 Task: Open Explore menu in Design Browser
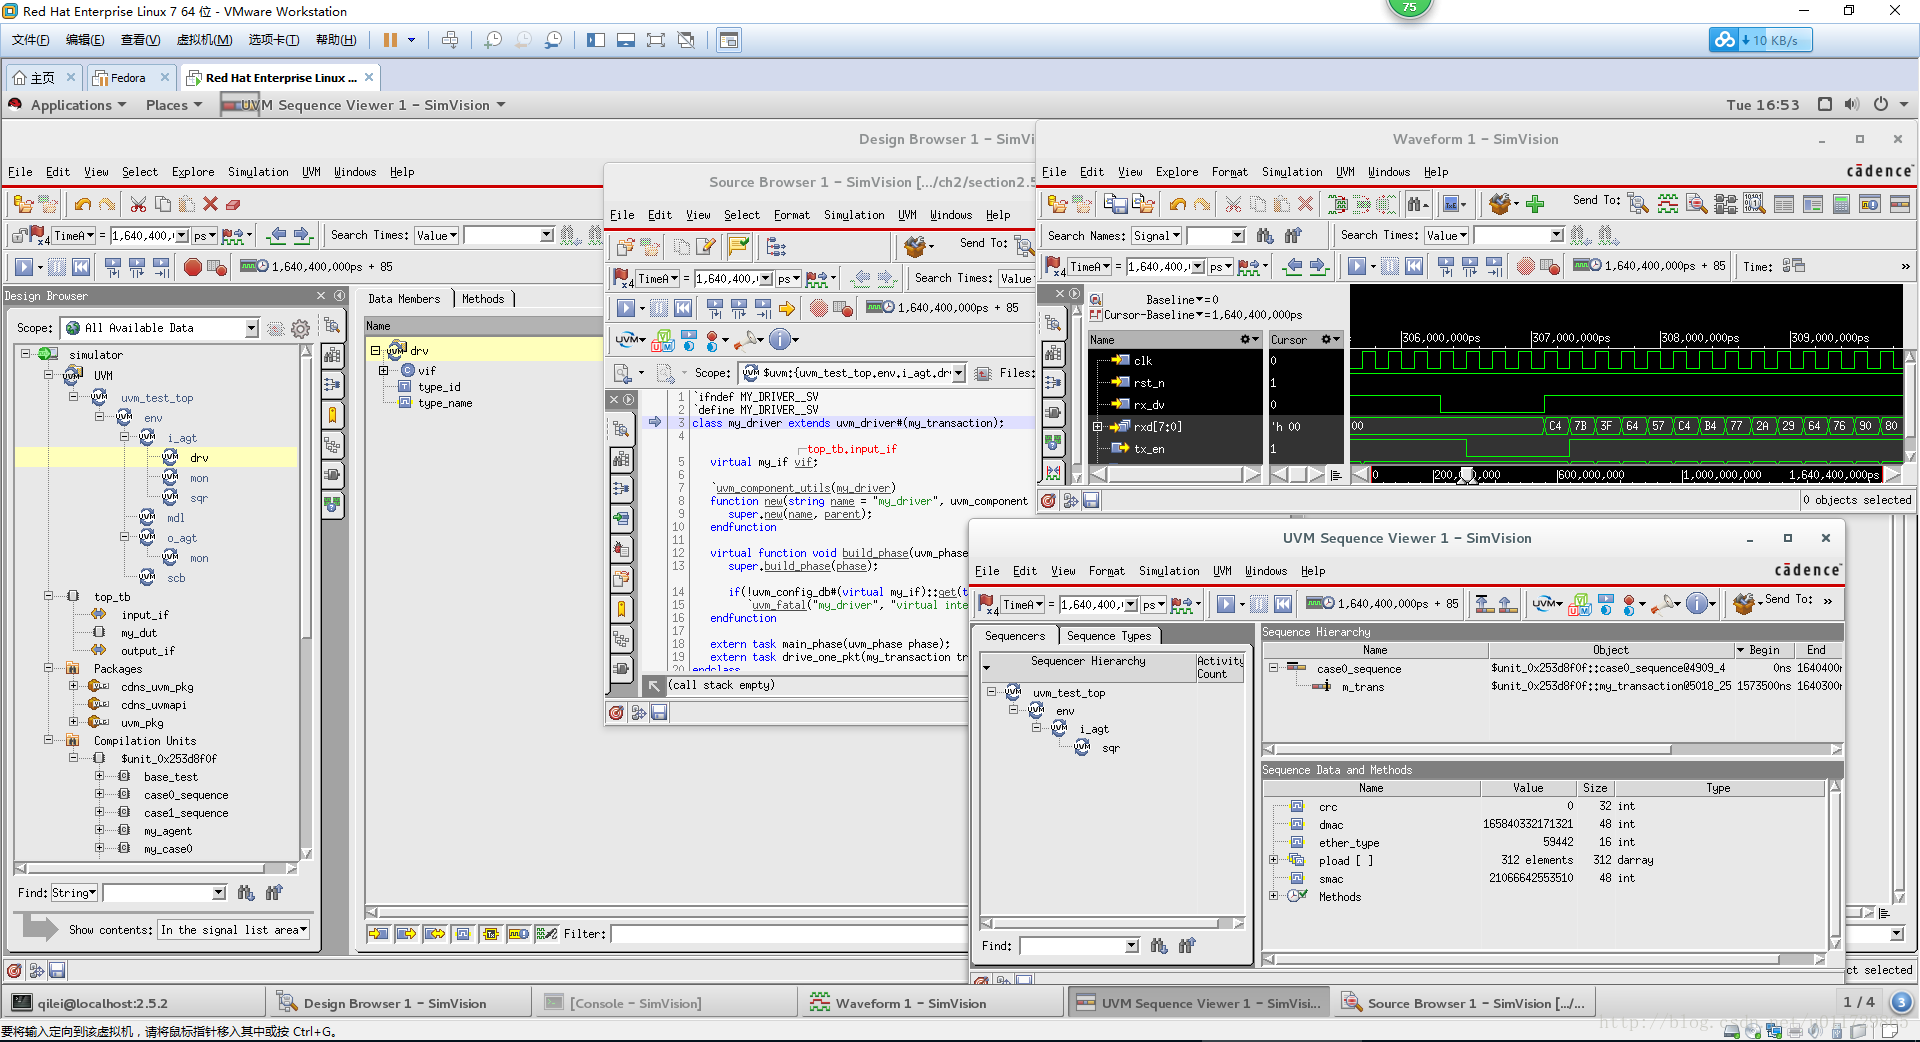(x=193, y=172)
